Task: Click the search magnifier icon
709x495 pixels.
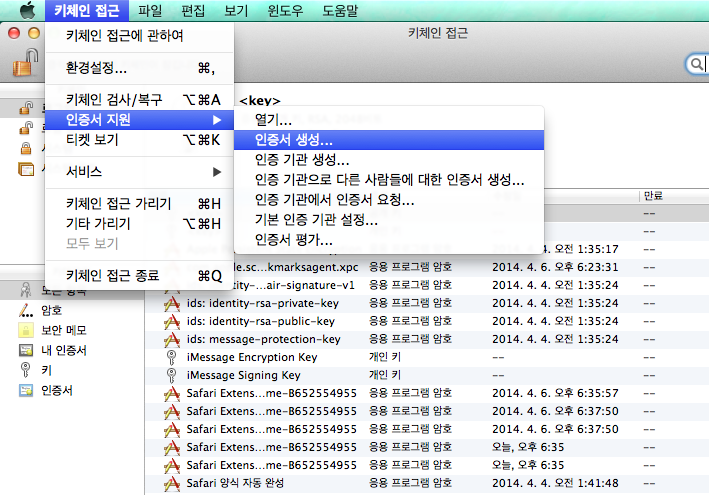Action: point(697,64)
